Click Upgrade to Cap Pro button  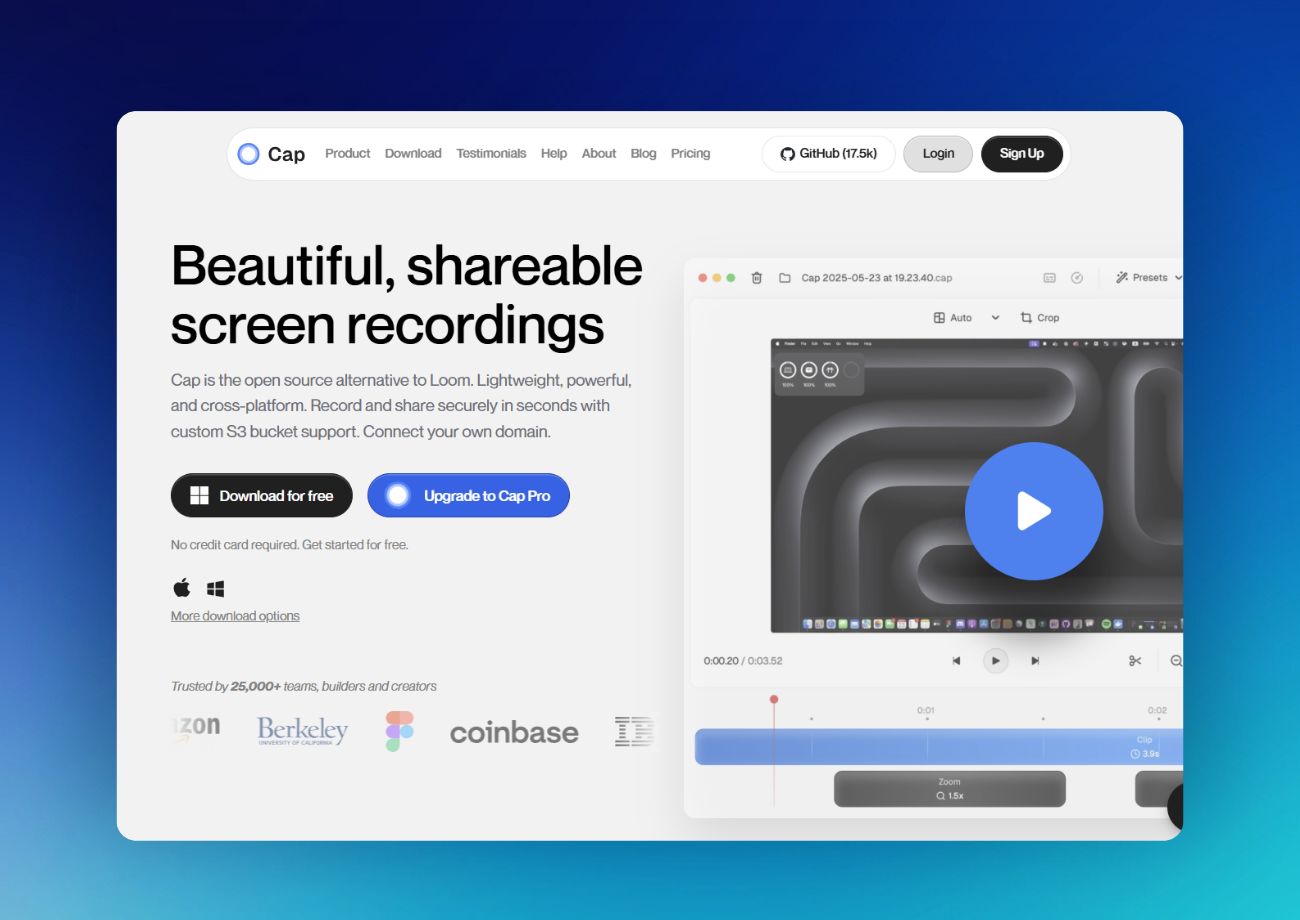(x=469, y=495)
